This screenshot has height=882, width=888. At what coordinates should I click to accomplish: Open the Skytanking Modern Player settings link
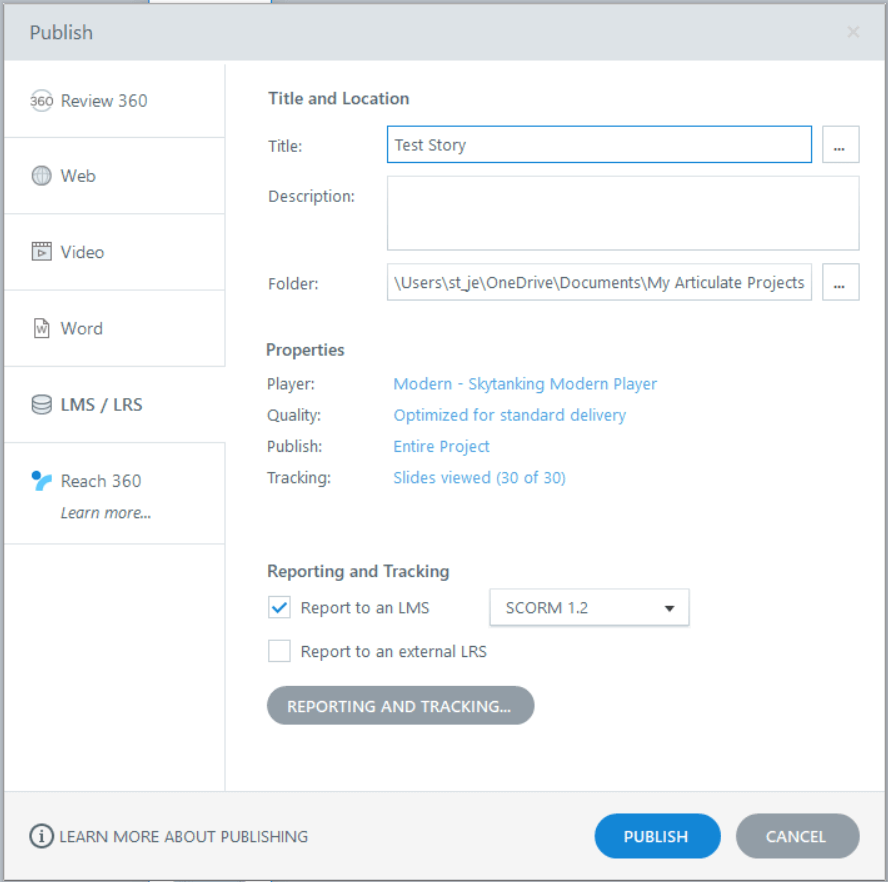coord(525,384)
